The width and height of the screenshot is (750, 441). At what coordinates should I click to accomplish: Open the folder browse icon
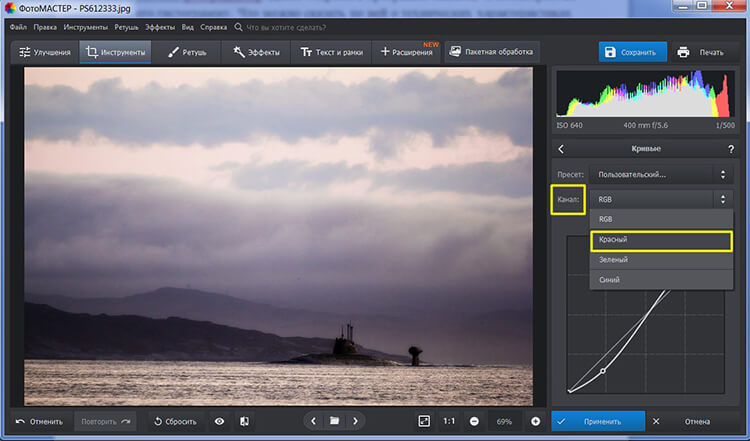pyautogui.click(x=335, y=421)
